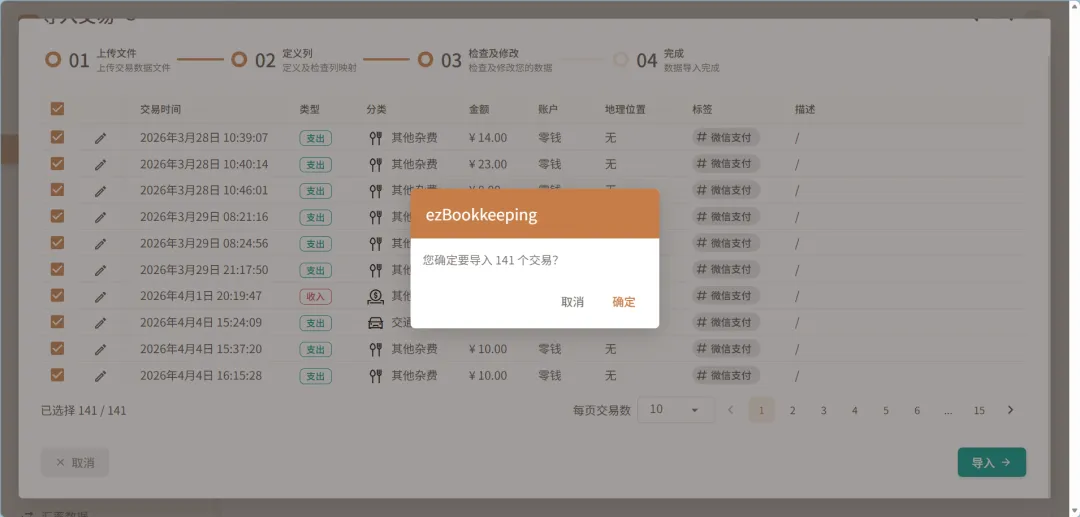
Task: Click the 金额 column header
Action: [x=479, y=109]
